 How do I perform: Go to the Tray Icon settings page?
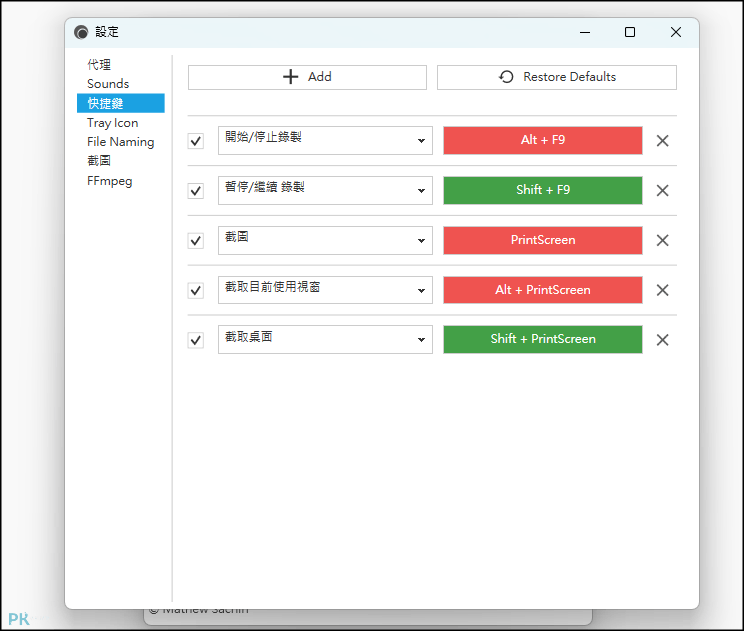112,123
